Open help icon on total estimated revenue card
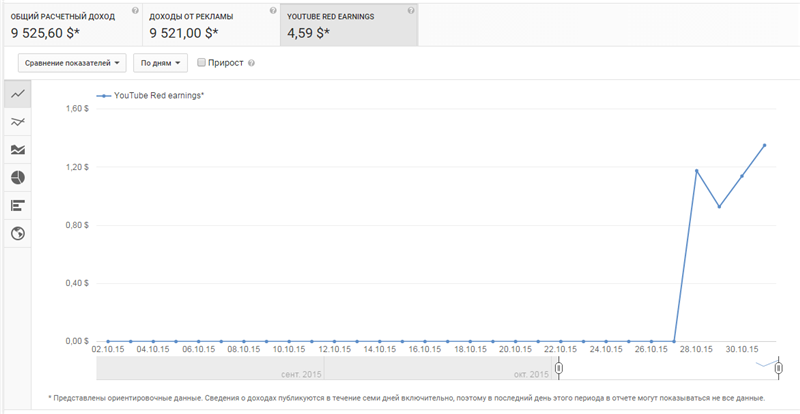The height and width of the screenshot is (414, 800). (x=135, y=10)
